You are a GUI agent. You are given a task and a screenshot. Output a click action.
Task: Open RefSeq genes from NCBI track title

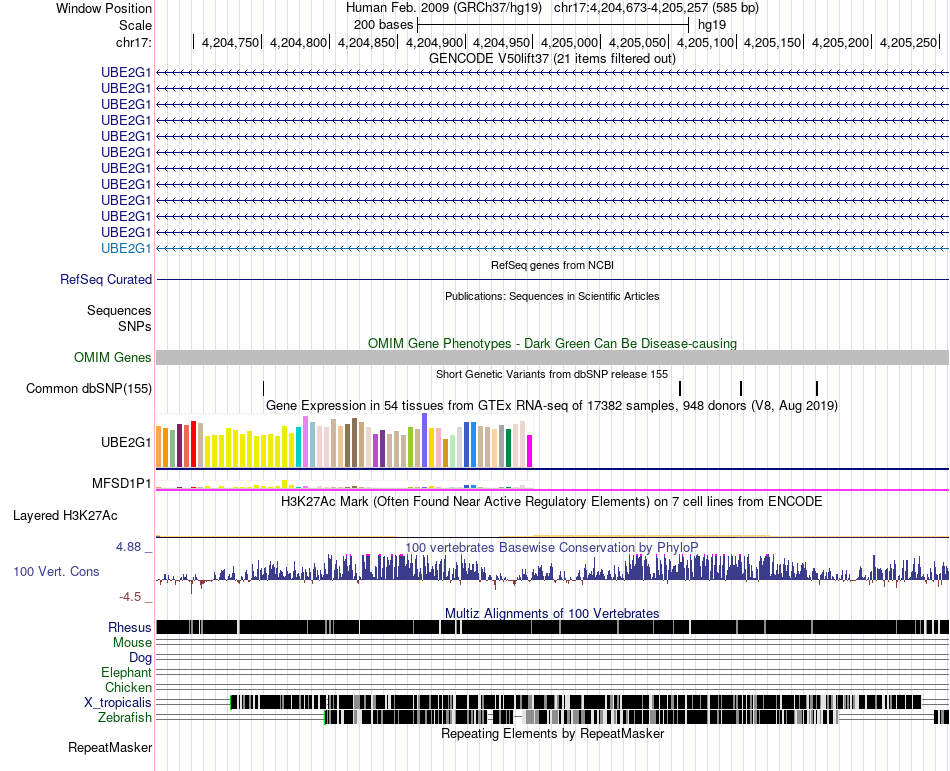click(x=552, y=265)
